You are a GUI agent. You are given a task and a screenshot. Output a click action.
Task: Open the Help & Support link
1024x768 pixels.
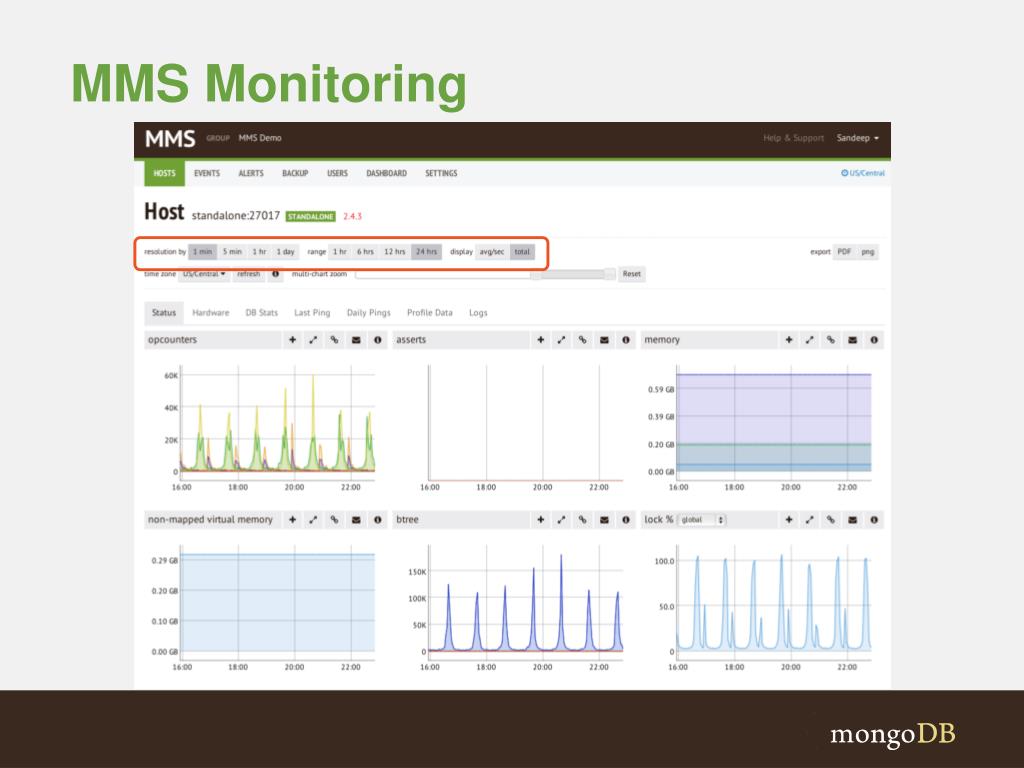click(x=793, y=138)
